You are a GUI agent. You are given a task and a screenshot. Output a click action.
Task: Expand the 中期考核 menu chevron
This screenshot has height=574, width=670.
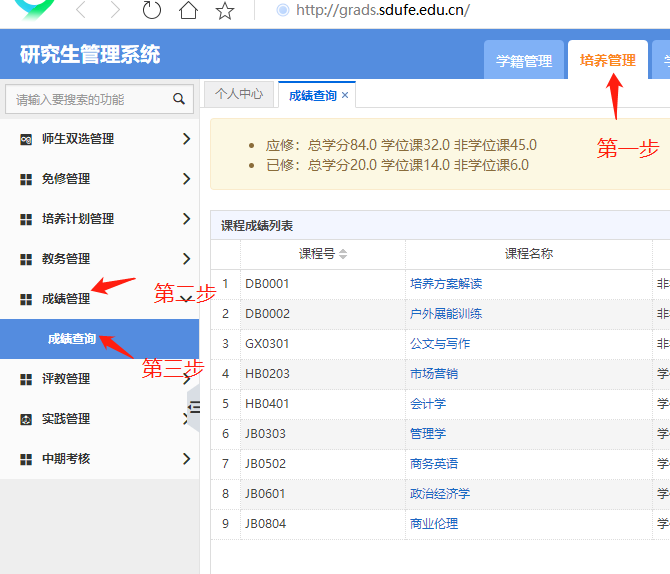pos(186,459)
